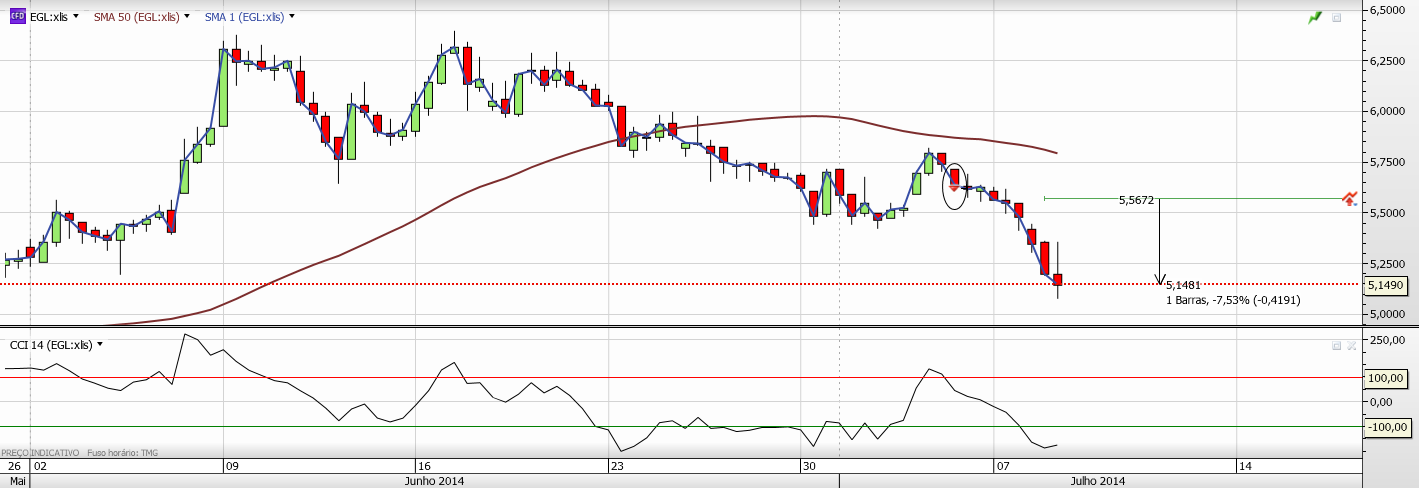Maximize the main price chart panel

coord(1337,18)
